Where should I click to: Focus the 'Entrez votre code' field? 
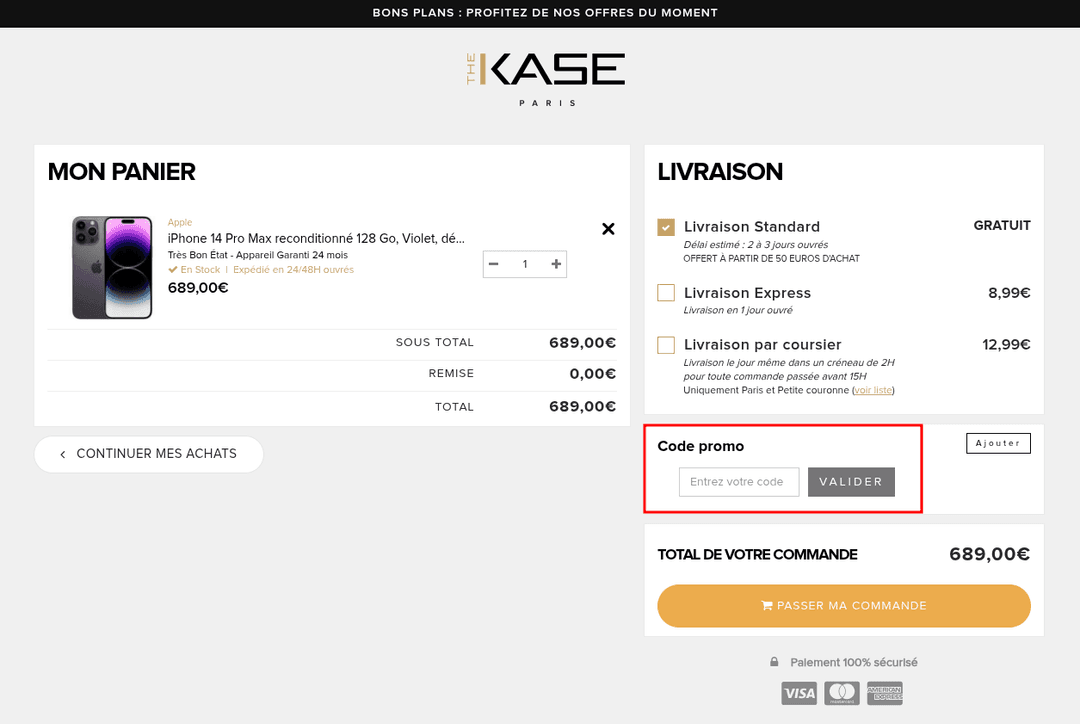click(x=739, y=482)
